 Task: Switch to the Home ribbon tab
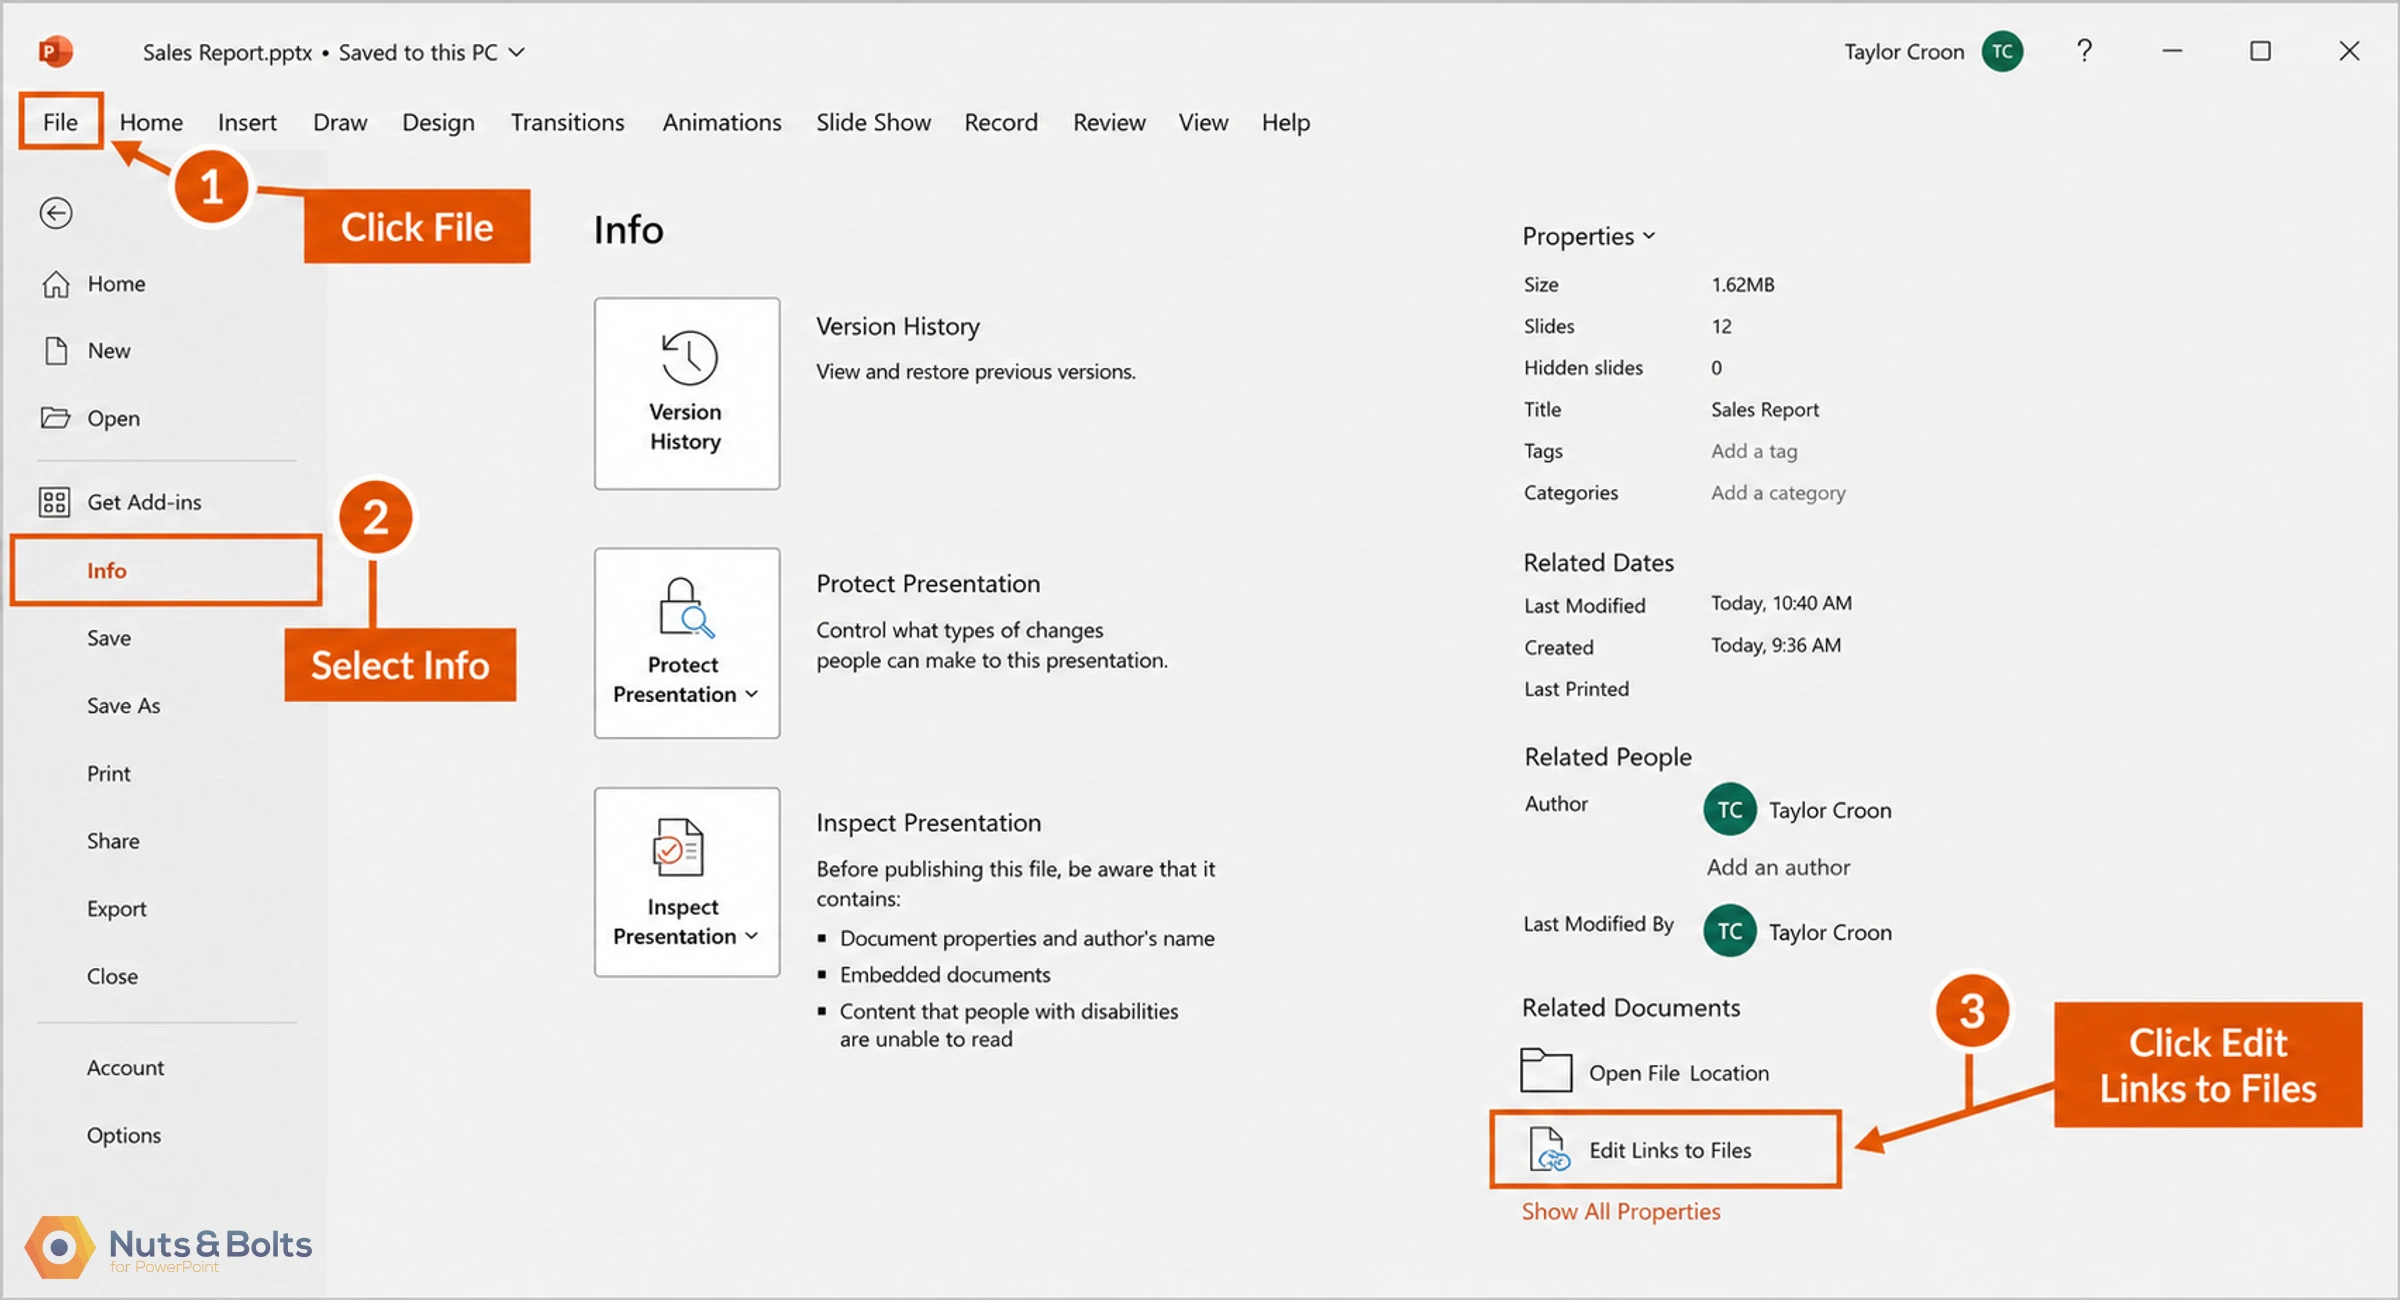[x=151, y=122]
